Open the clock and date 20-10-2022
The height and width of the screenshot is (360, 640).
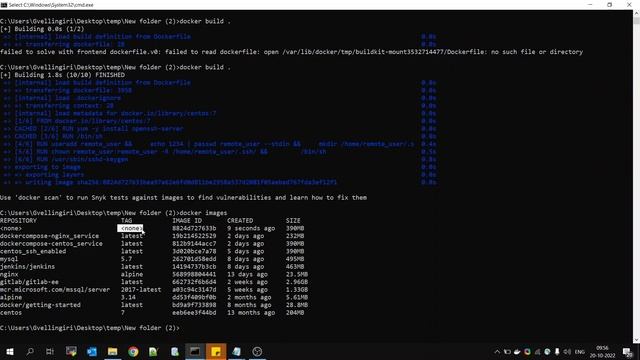point(602,352)
